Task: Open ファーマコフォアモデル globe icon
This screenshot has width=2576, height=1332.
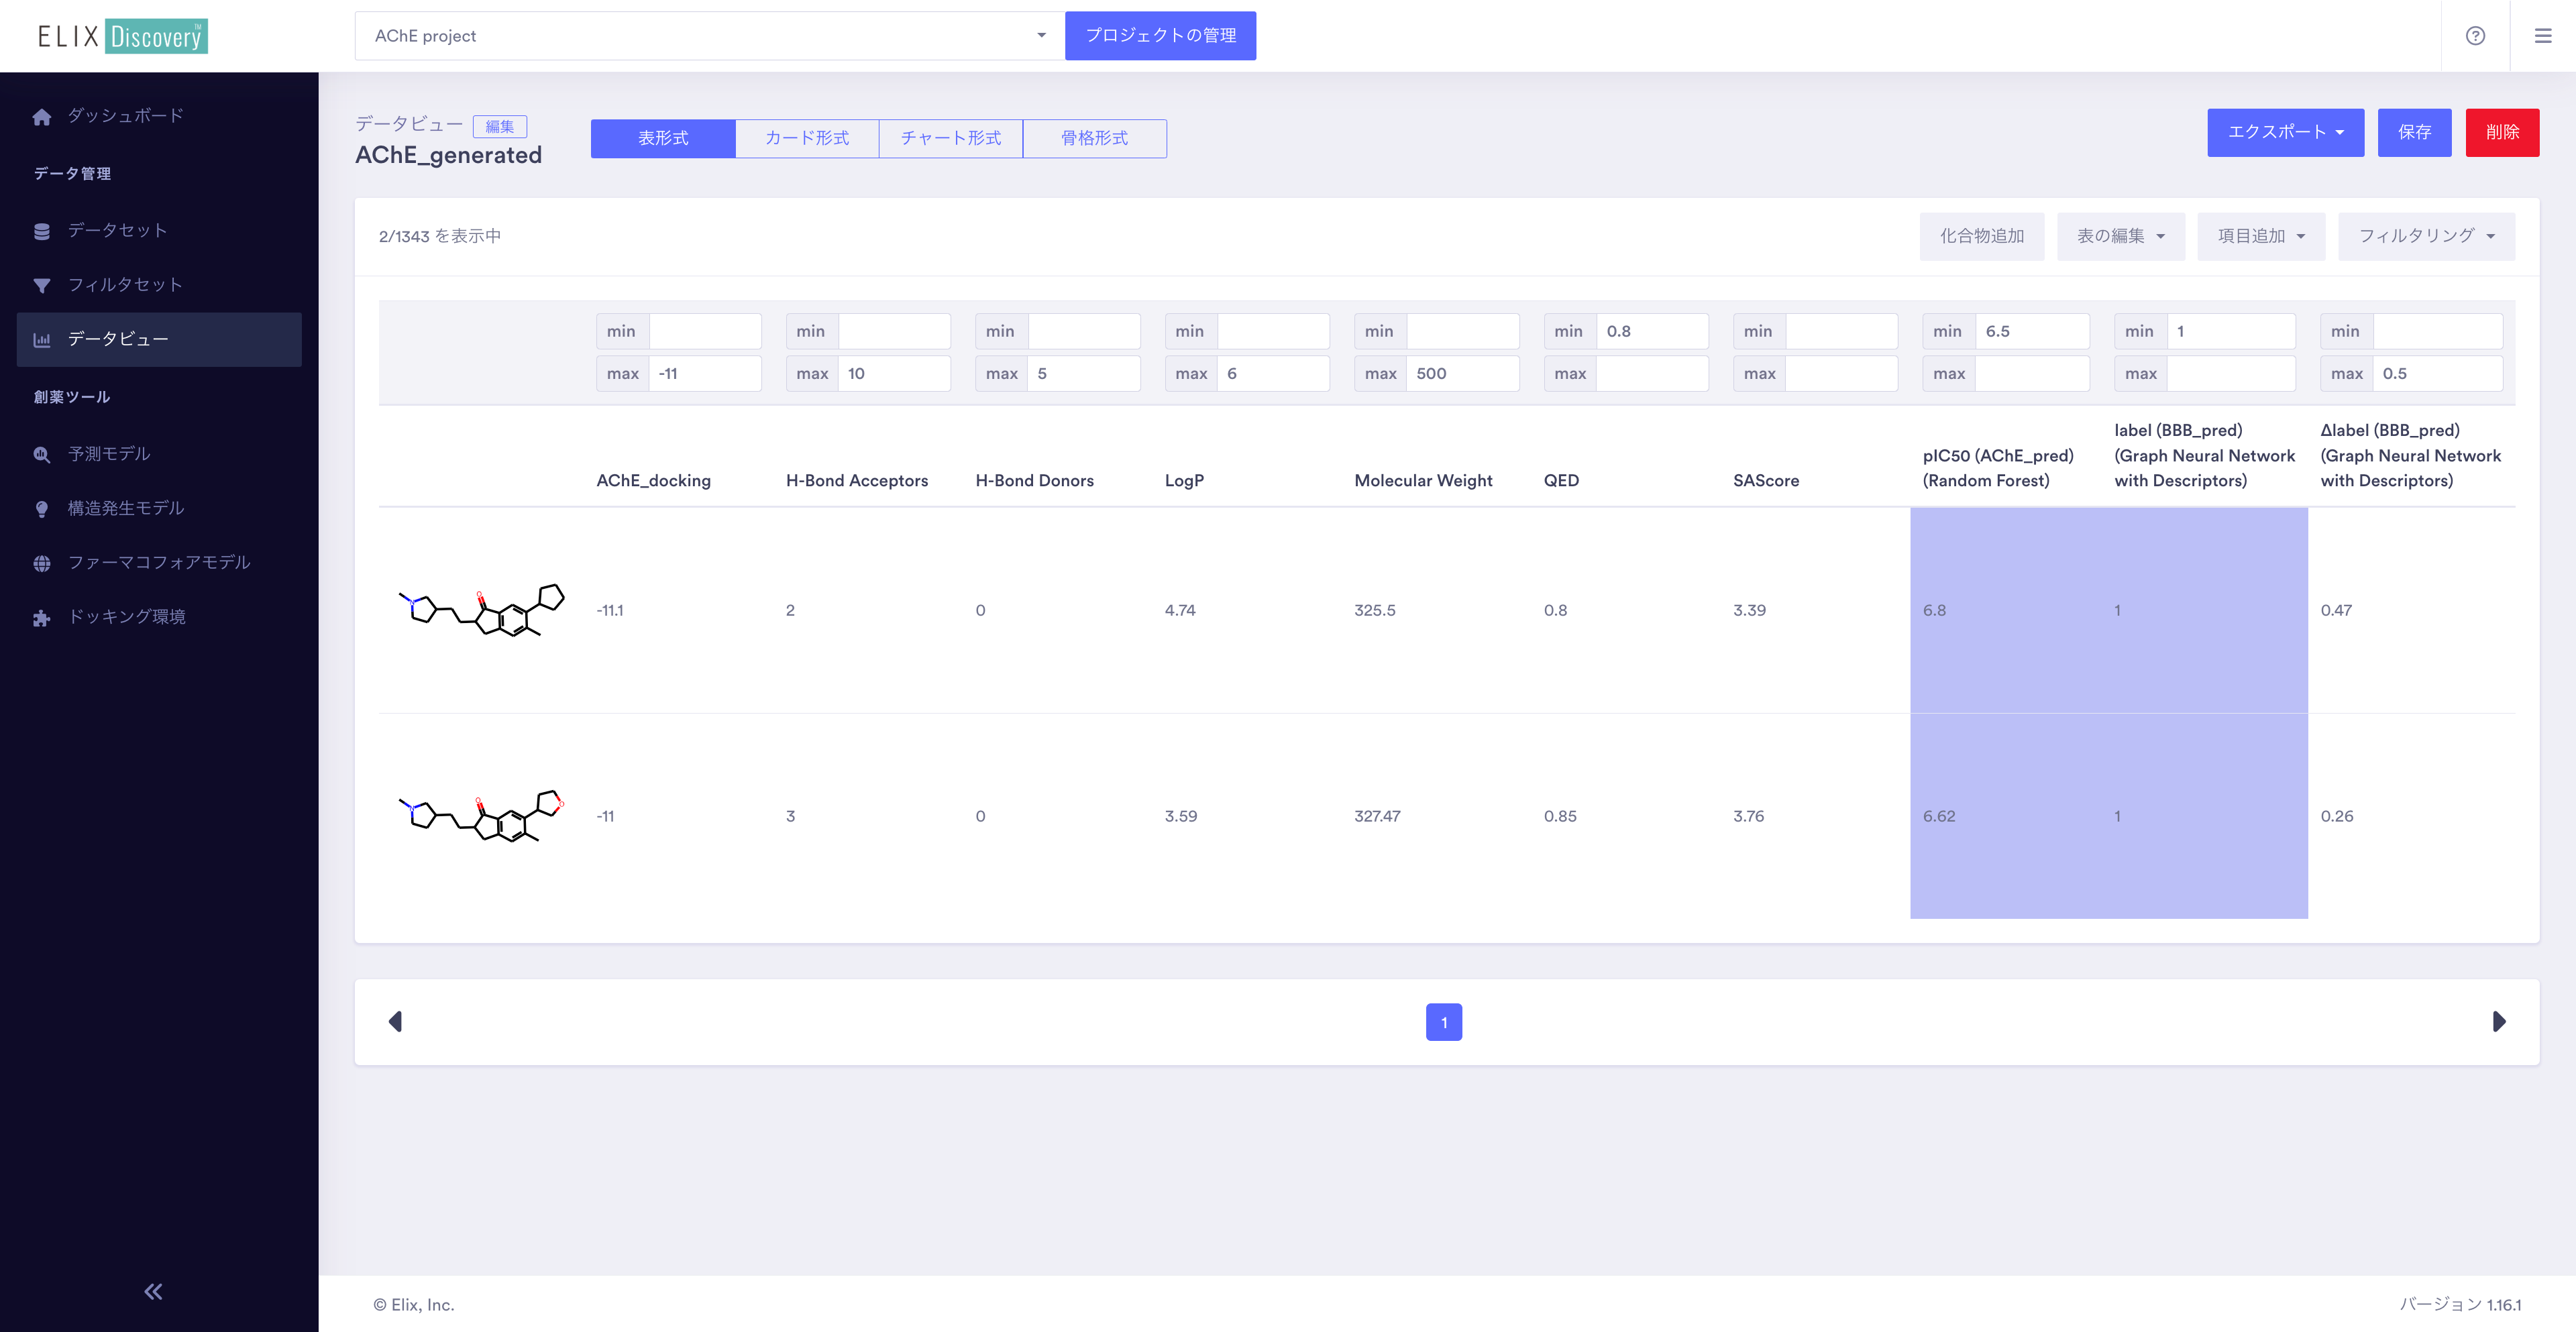Action: tap(42, 563)
